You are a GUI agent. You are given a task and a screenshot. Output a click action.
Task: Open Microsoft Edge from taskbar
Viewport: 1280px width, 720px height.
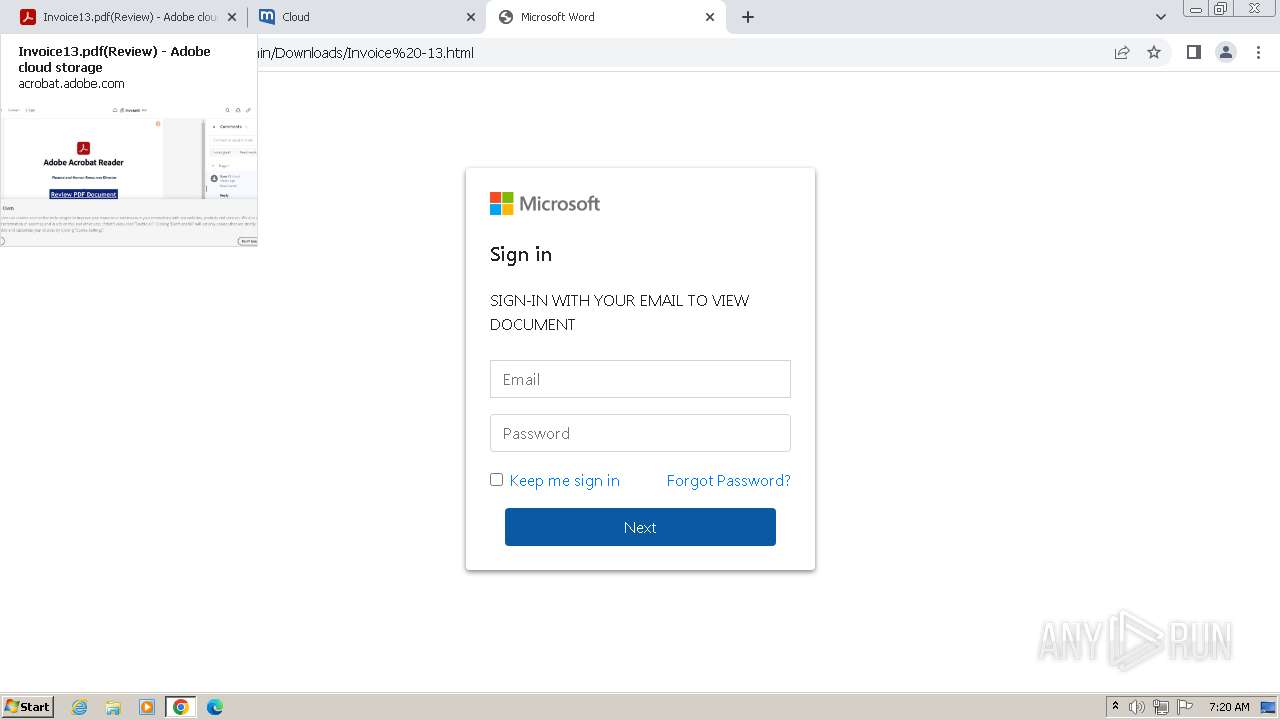click(x=215, y=707)
